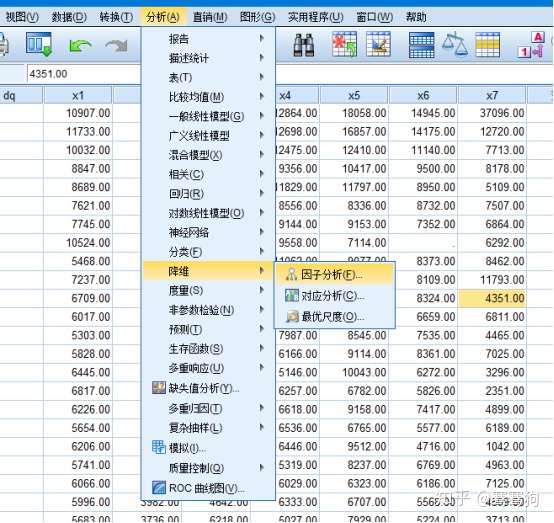Open the 生存函数(S) menu entry
The width and height of the screenshot is (554, 523).
[208, 349]
